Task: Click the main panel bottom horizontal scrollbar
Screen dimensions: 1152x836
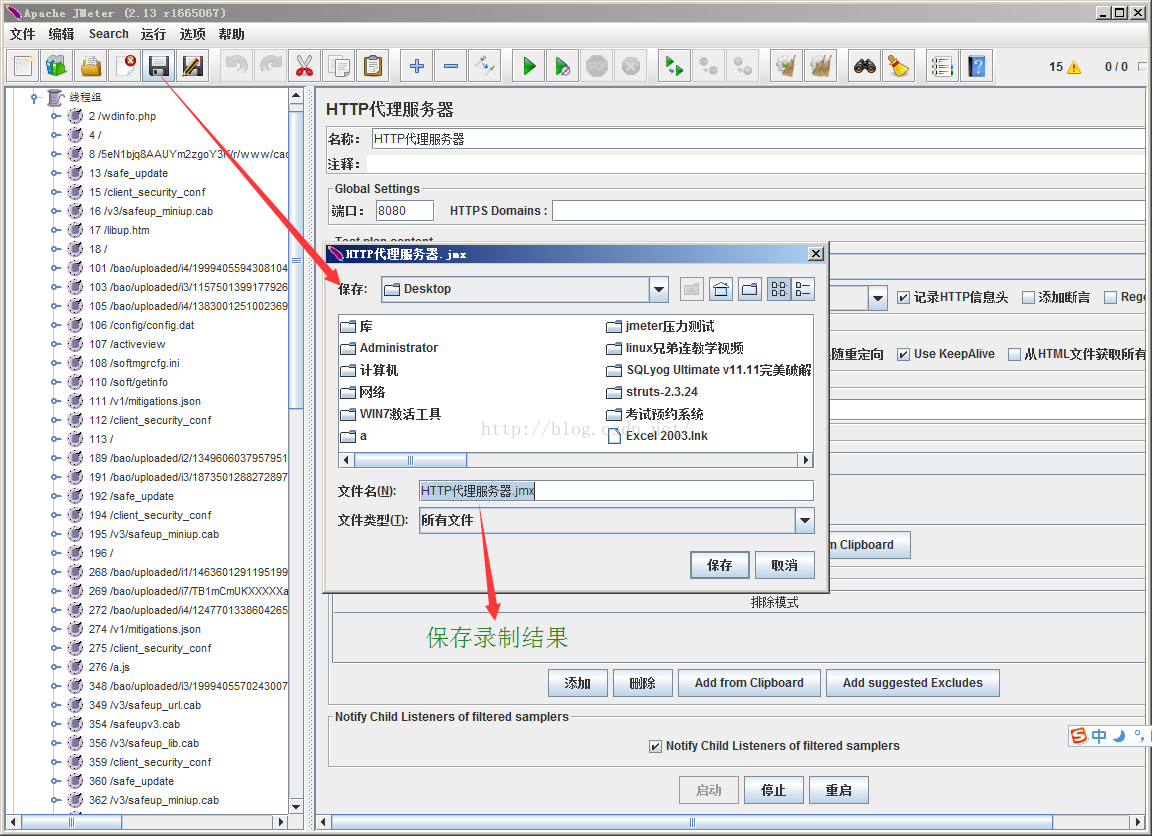Action: click(691, 822)
